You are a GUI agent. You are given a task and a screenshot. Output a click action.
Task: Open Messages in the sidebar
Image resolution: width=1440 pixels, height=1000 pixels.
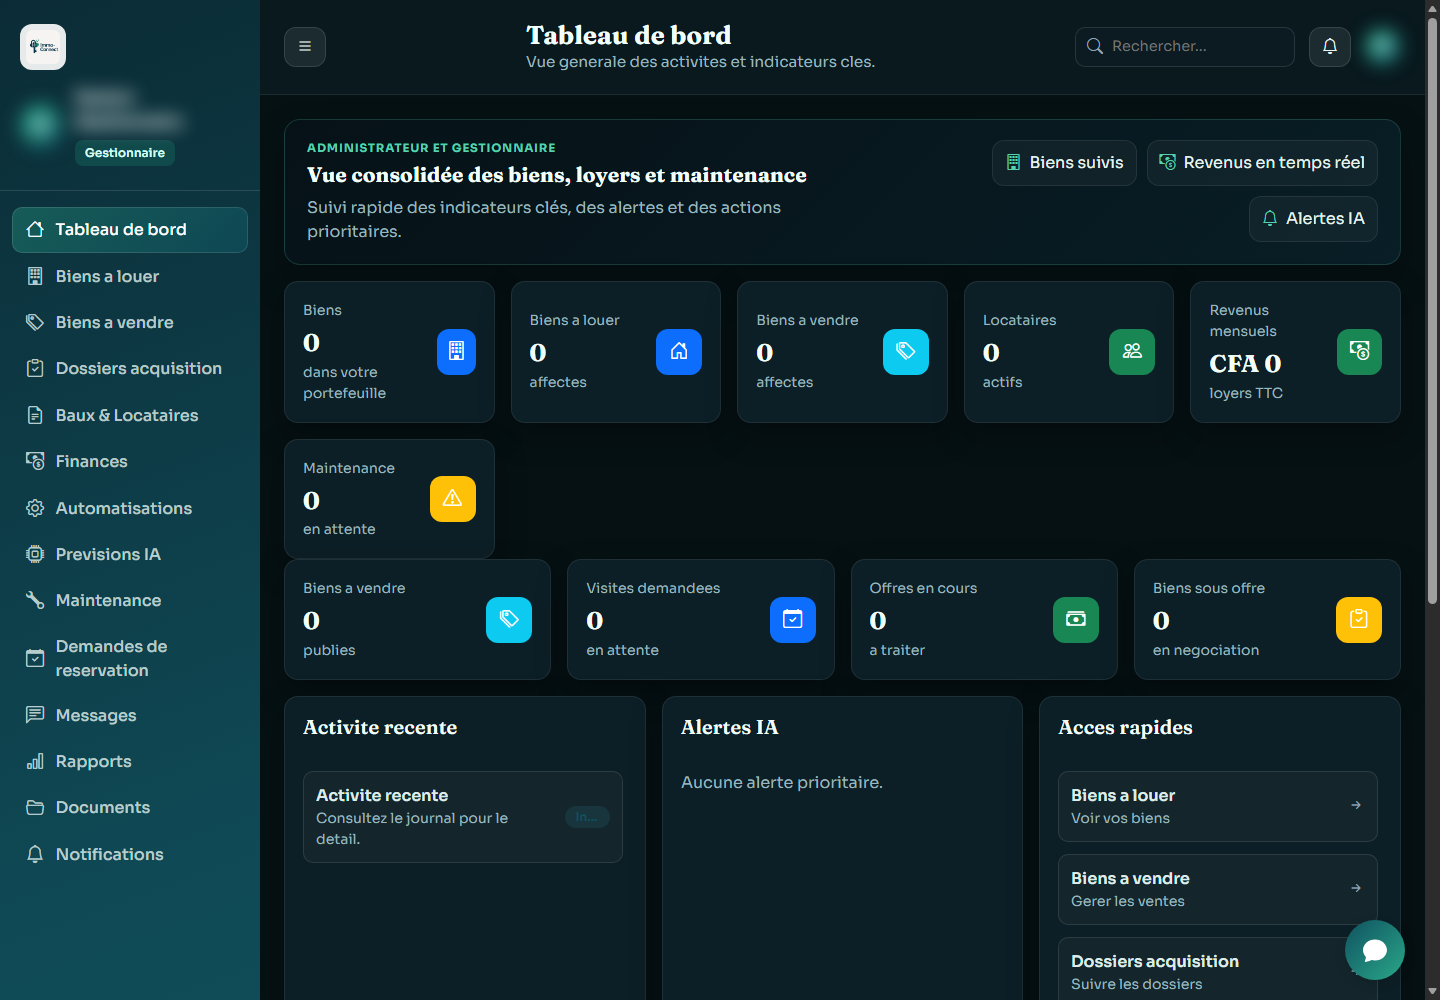point(130,715)
